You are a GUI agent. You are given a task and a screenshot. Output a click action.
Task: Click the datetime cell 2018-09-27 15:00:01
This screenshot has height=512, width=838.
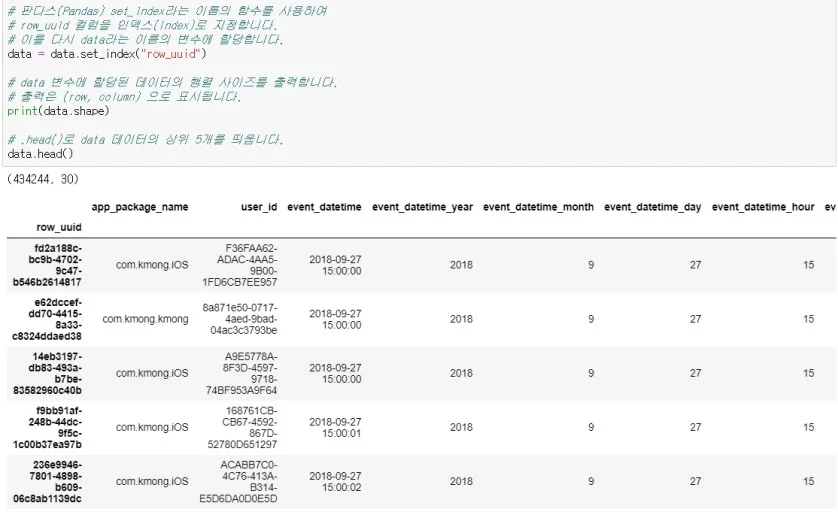pos(335,428)
